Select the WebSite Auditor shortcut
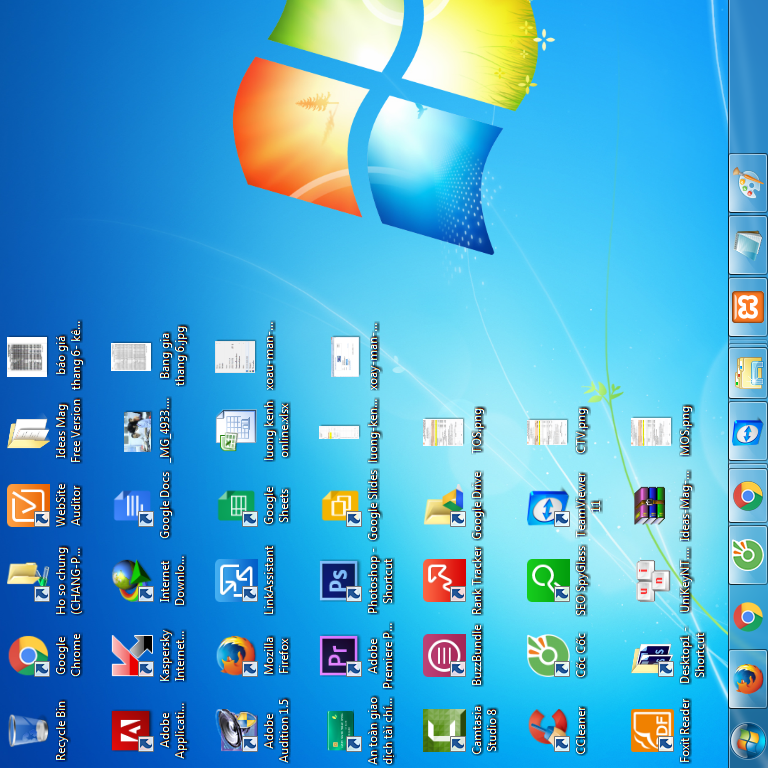 tap(28, 505)
